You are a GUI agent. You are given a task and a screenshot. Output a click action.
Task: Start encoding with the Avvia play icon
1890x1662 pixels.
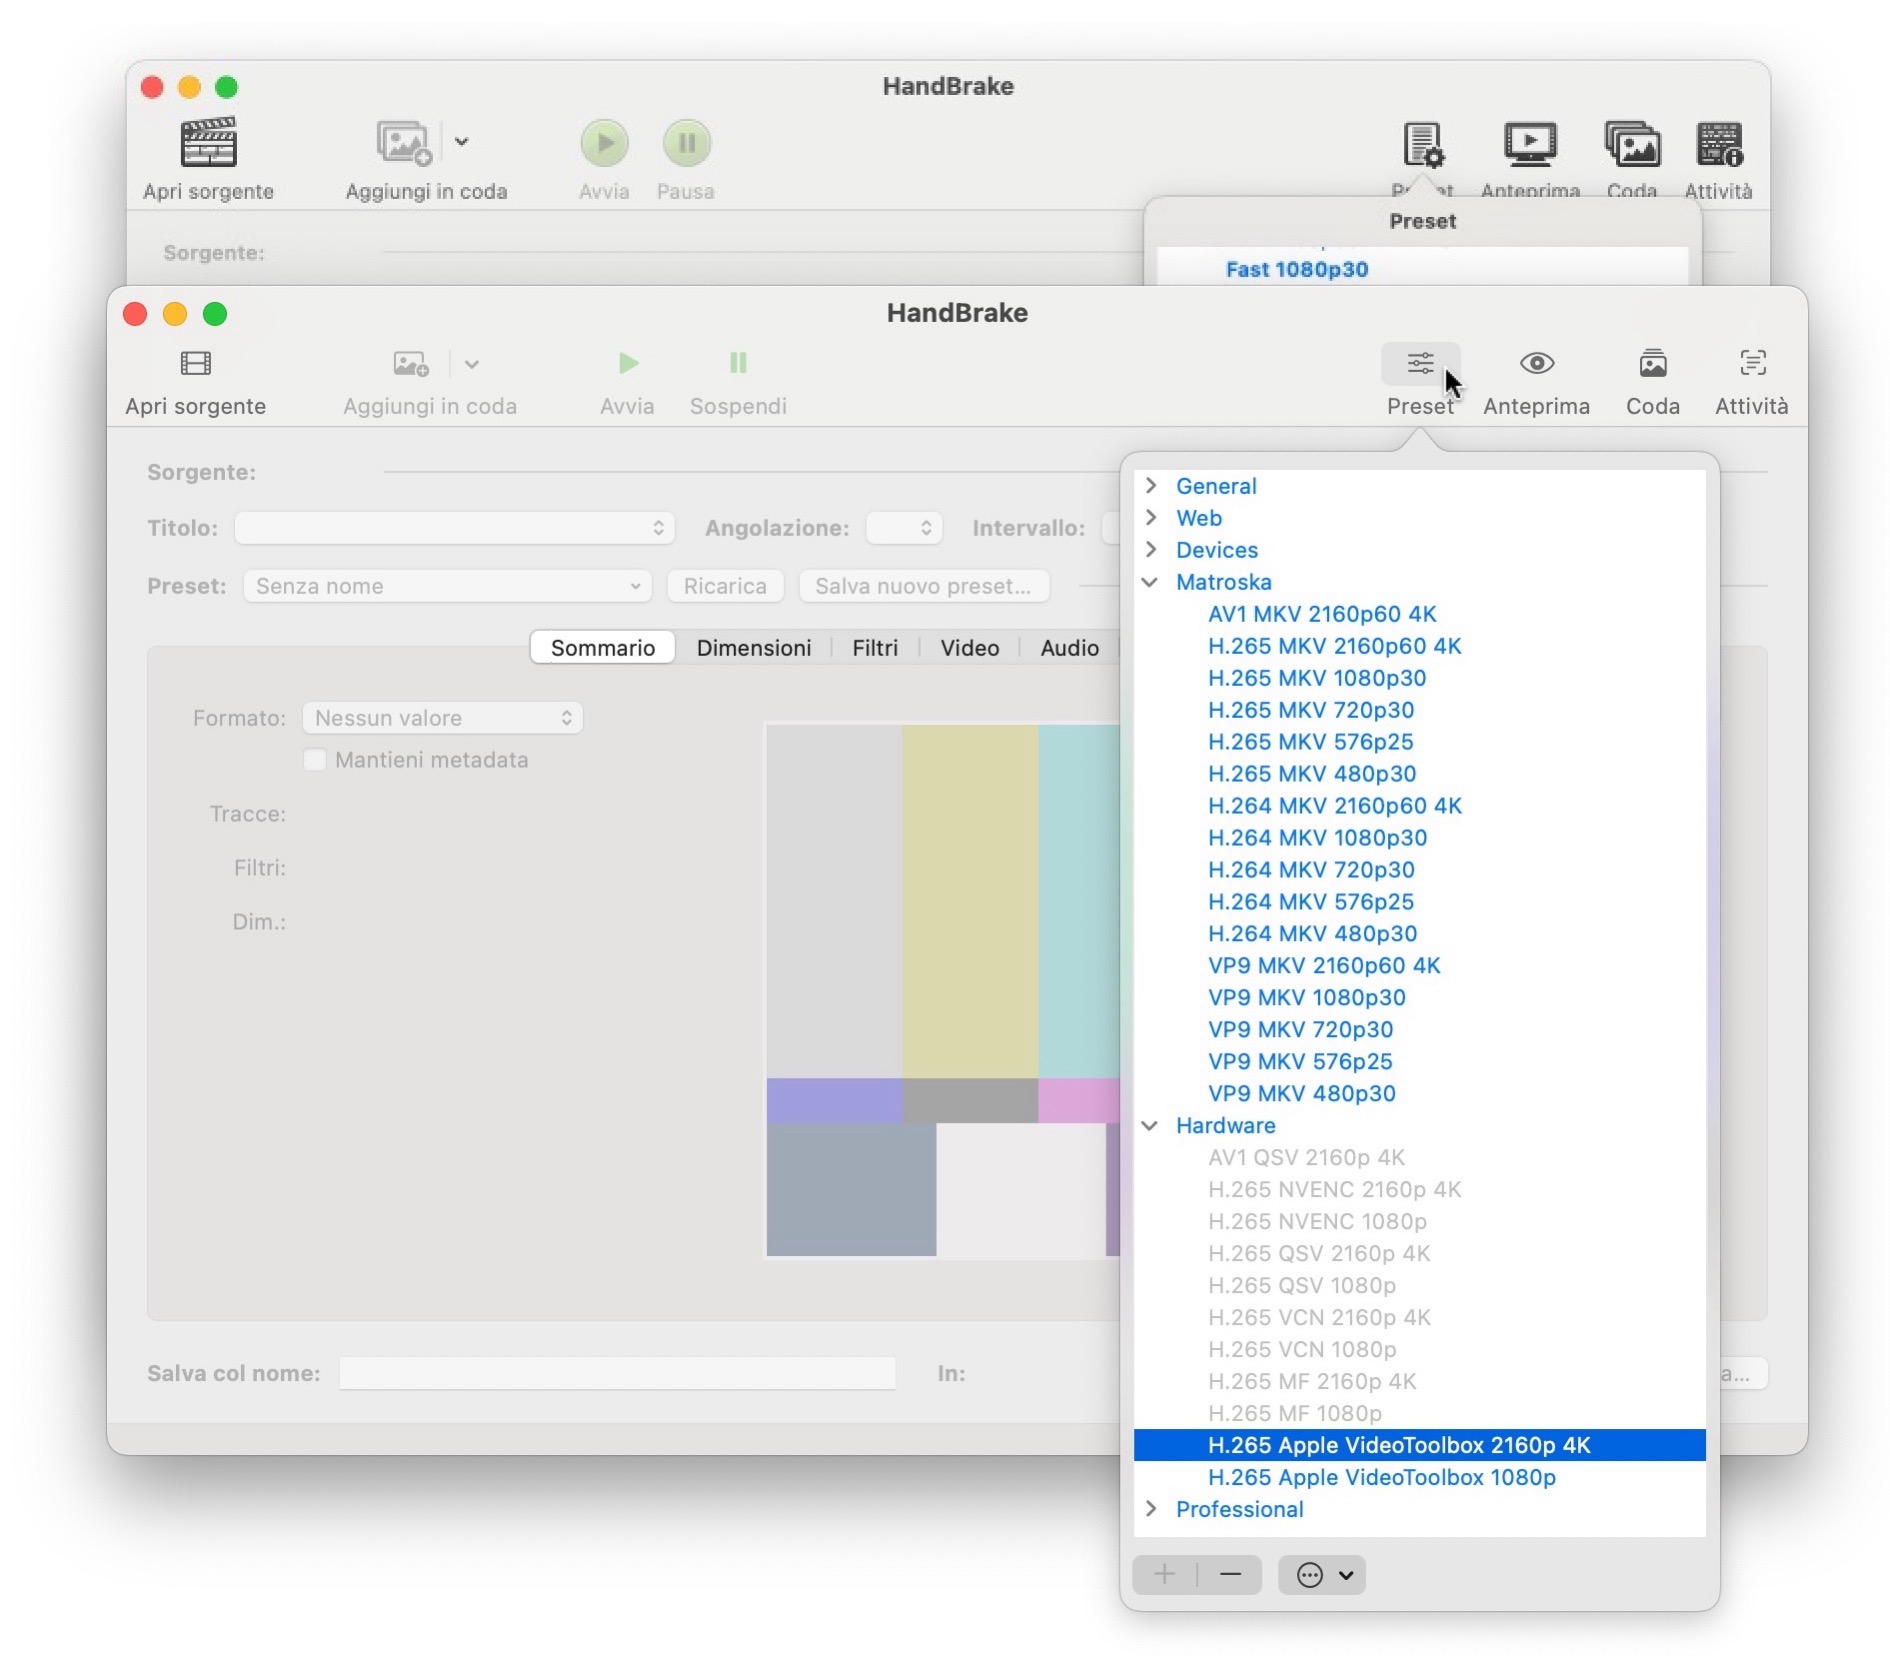tap(628, 363)
